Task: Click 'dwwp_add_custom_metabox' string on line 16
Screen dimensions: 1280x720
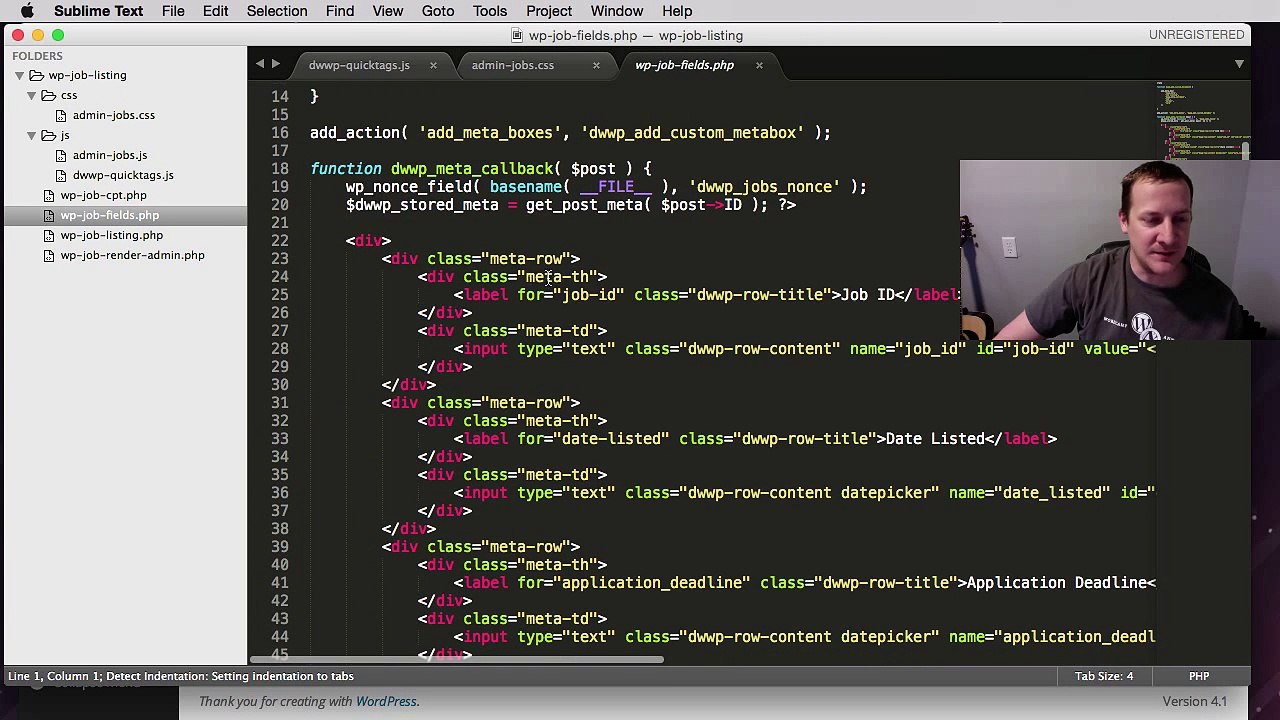Action: [692, 133]
